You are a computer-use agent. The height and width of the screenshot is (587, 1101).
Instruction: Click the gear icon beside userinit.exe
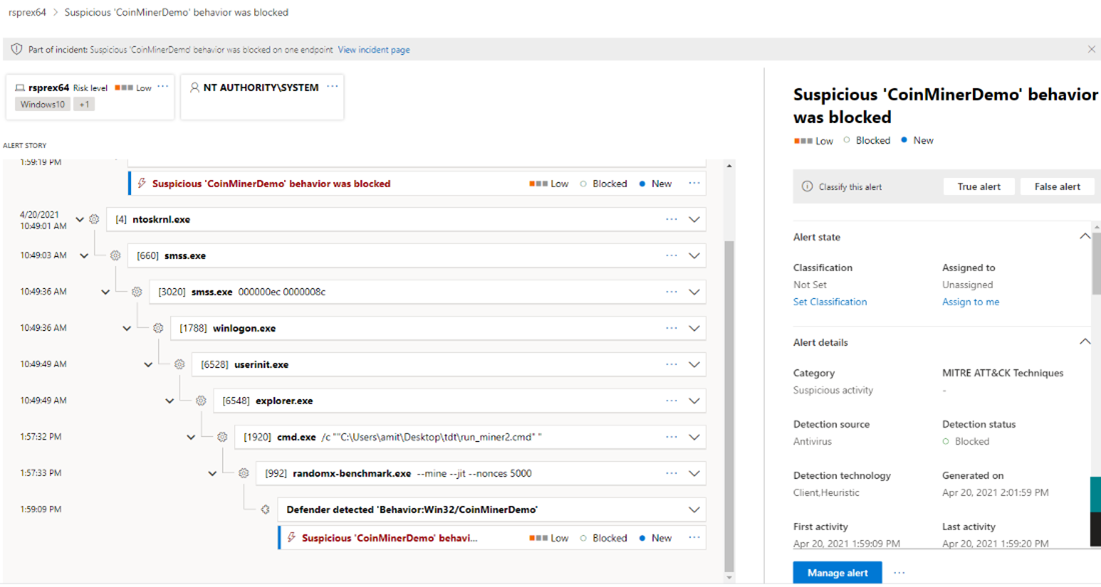178,364
